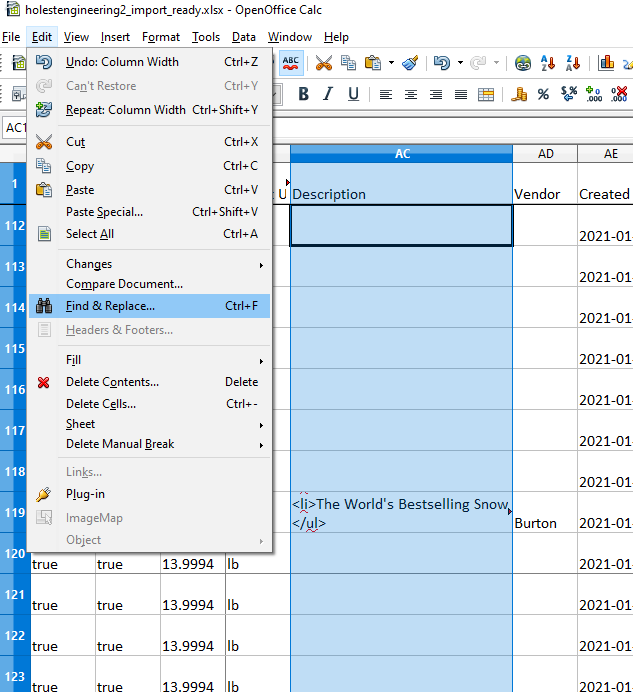Screen dimensions: 633x692
Task: Click the Sort Ascending toolbar icon
Action: pos(548,62)
